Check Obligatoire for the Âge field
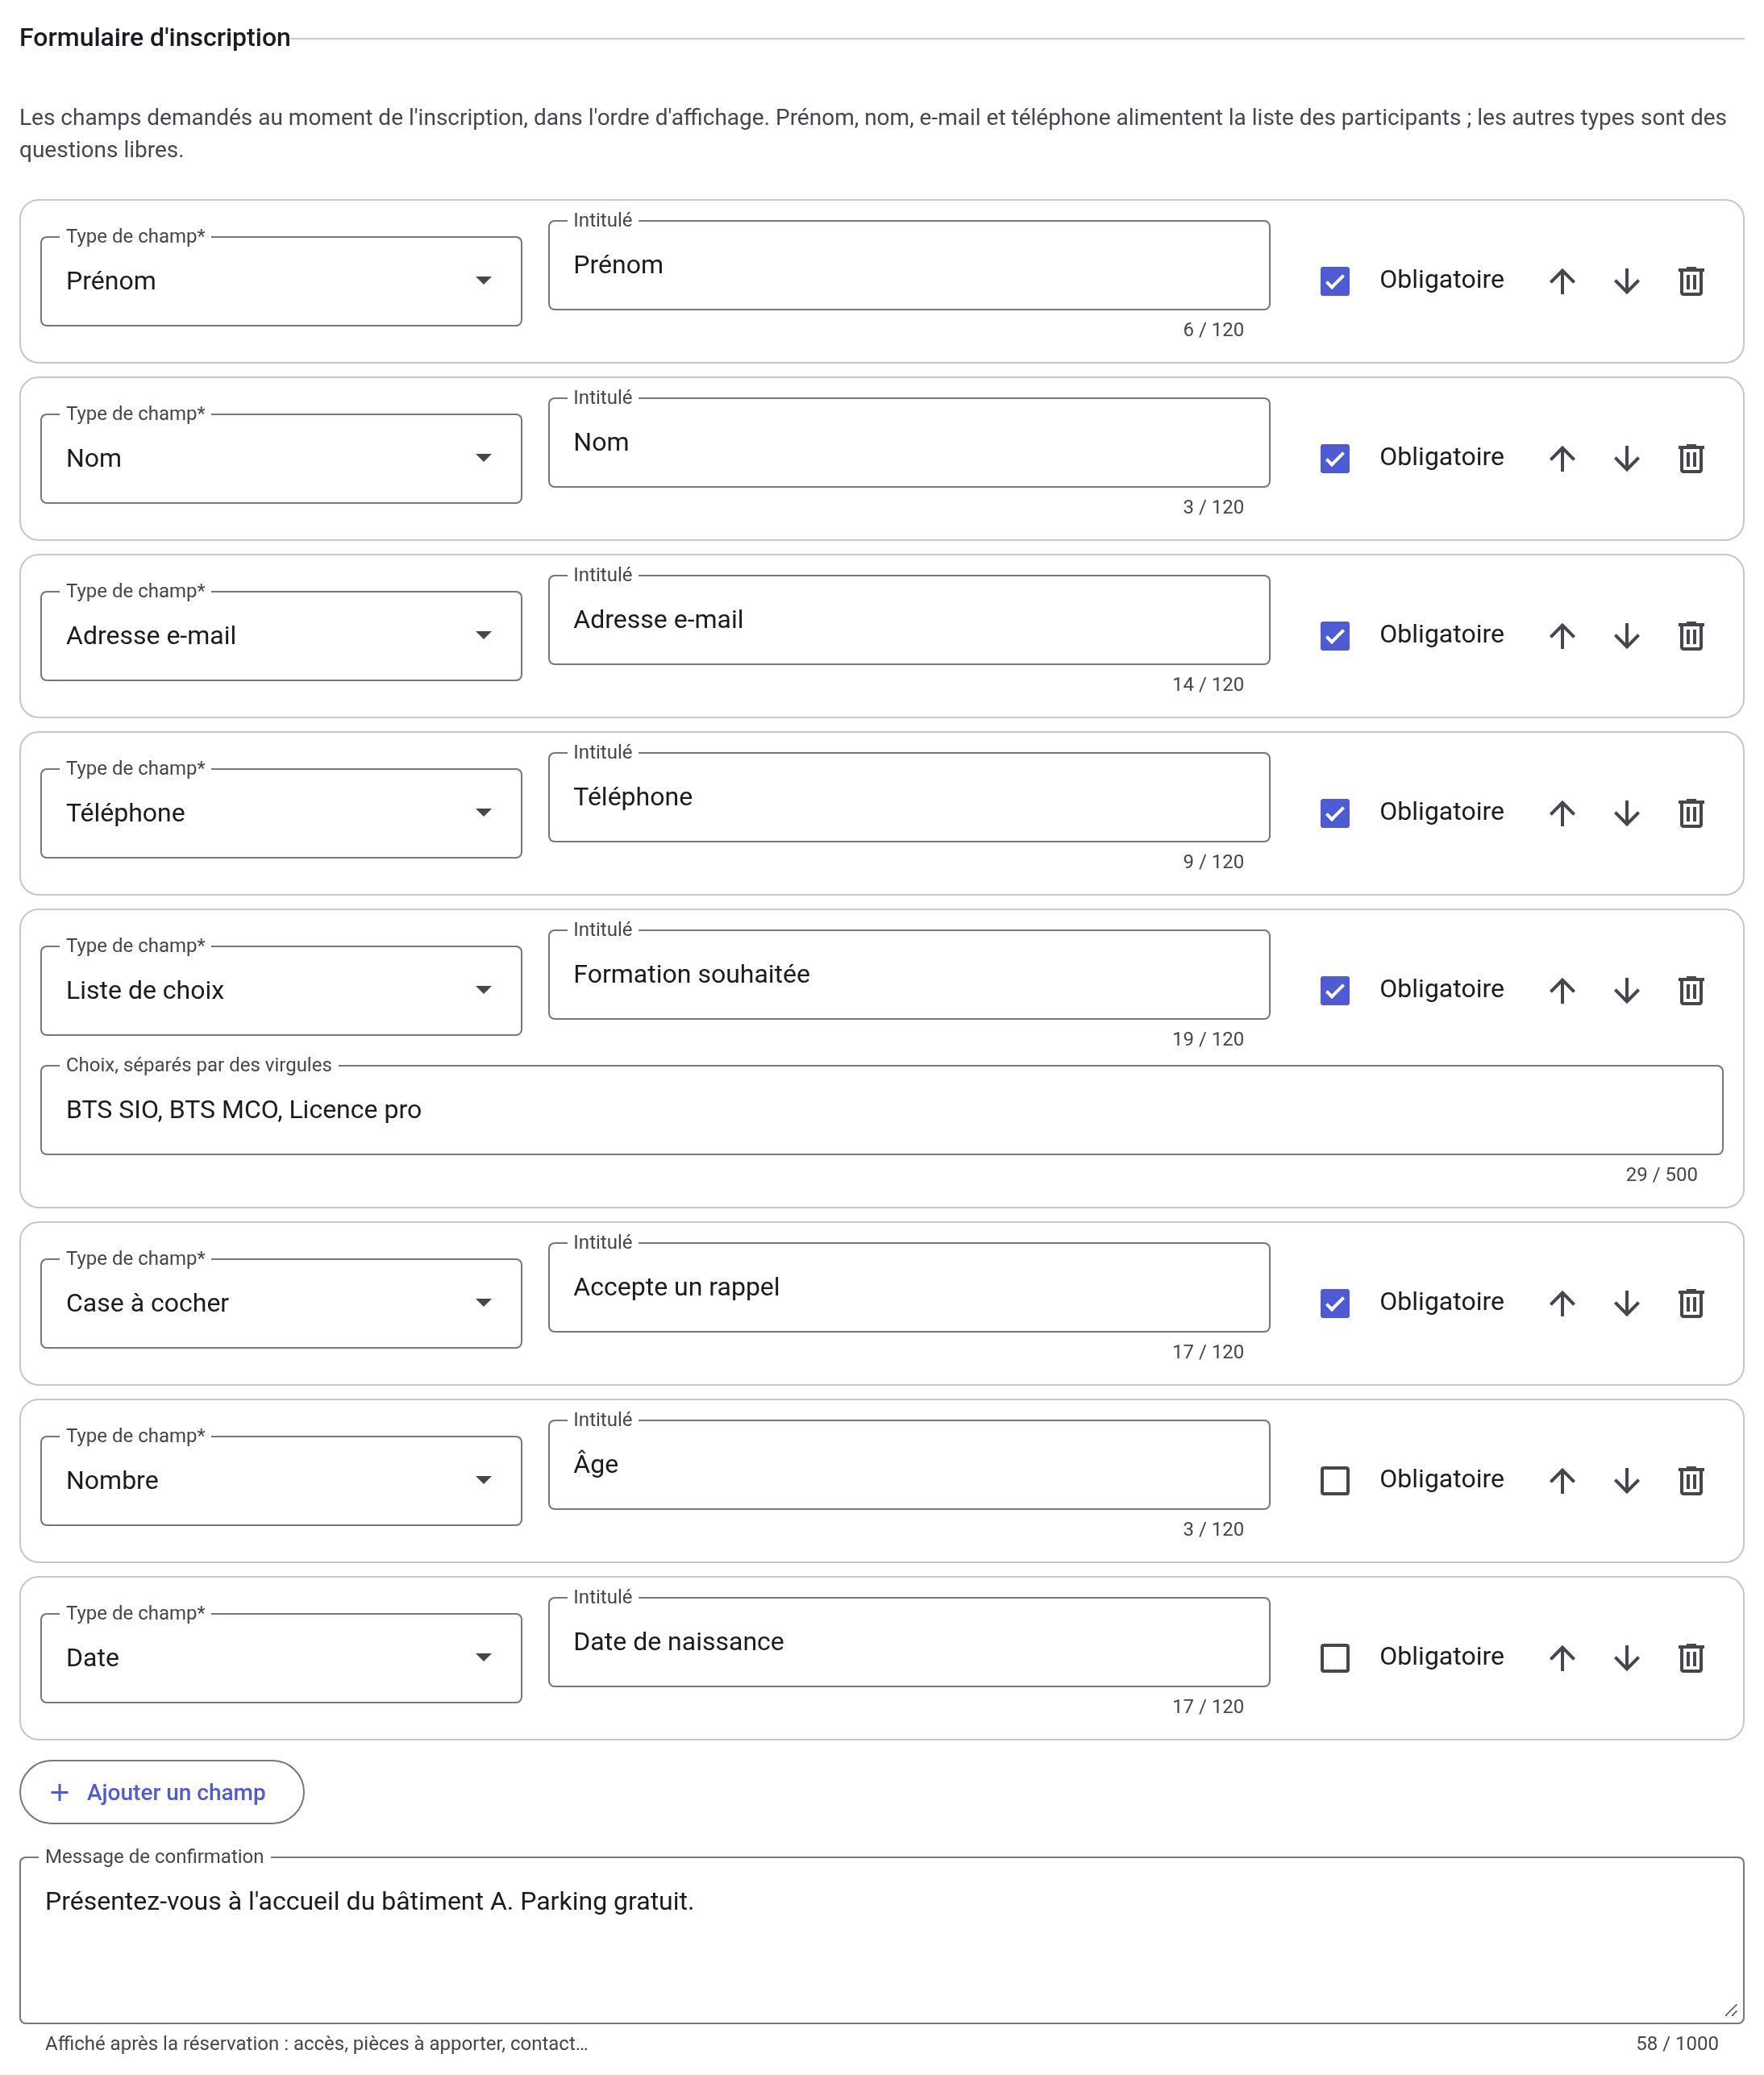Screen dimensions: 1764x2075 (x=1334, y=1480)
